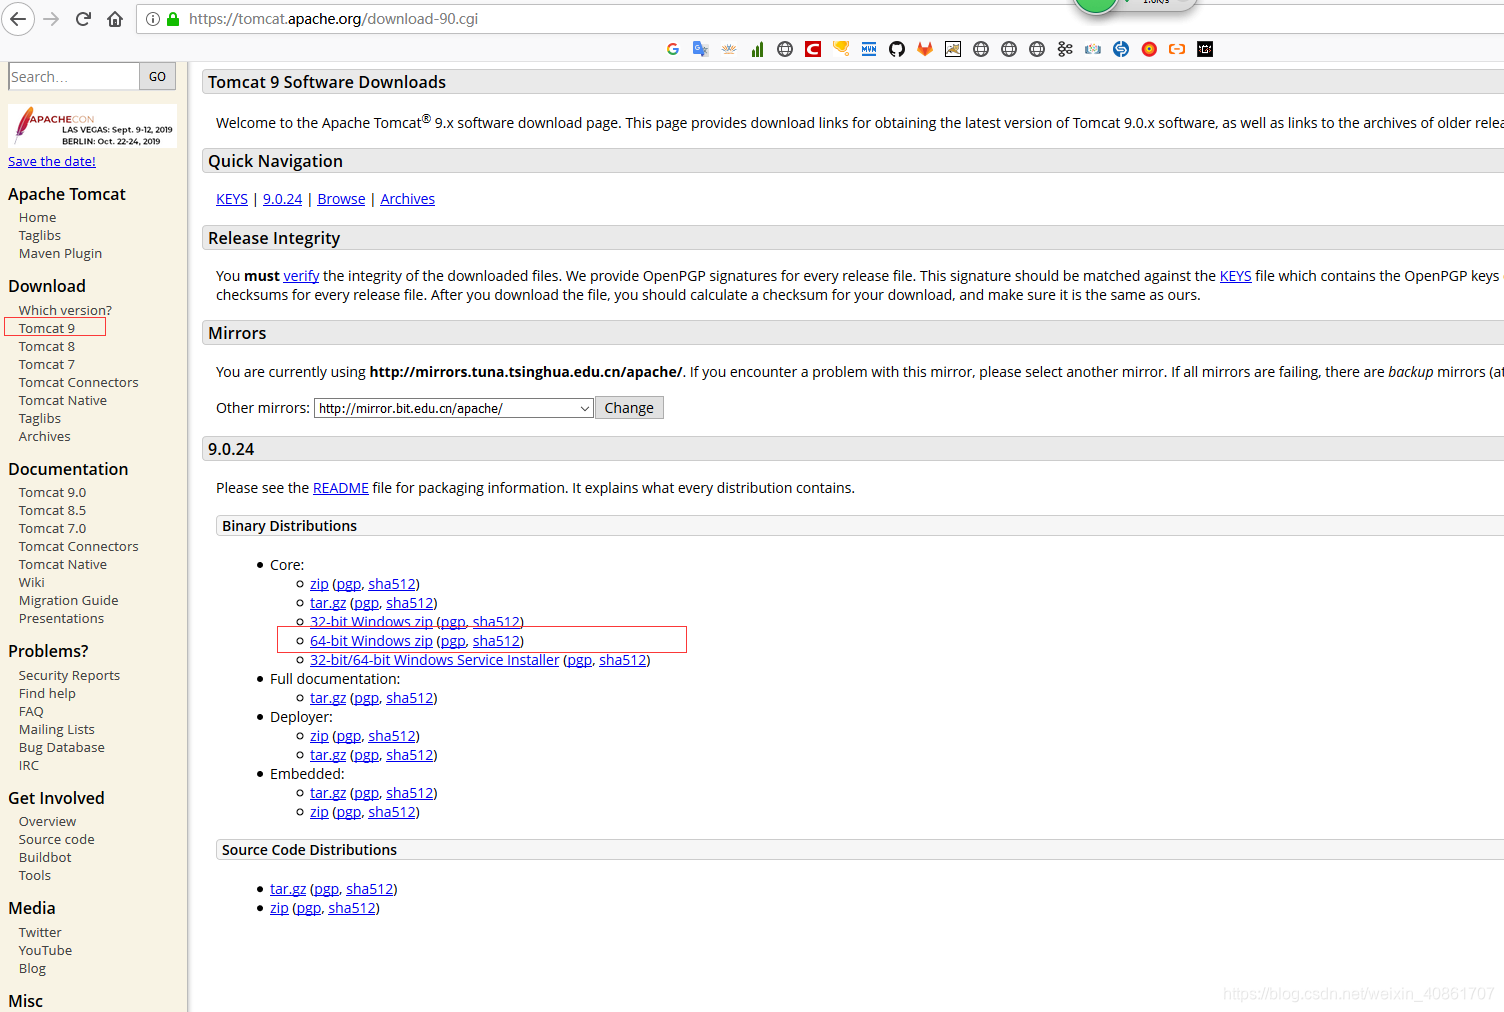
Task: Download the Core zip file
Action: coord(319,584)
